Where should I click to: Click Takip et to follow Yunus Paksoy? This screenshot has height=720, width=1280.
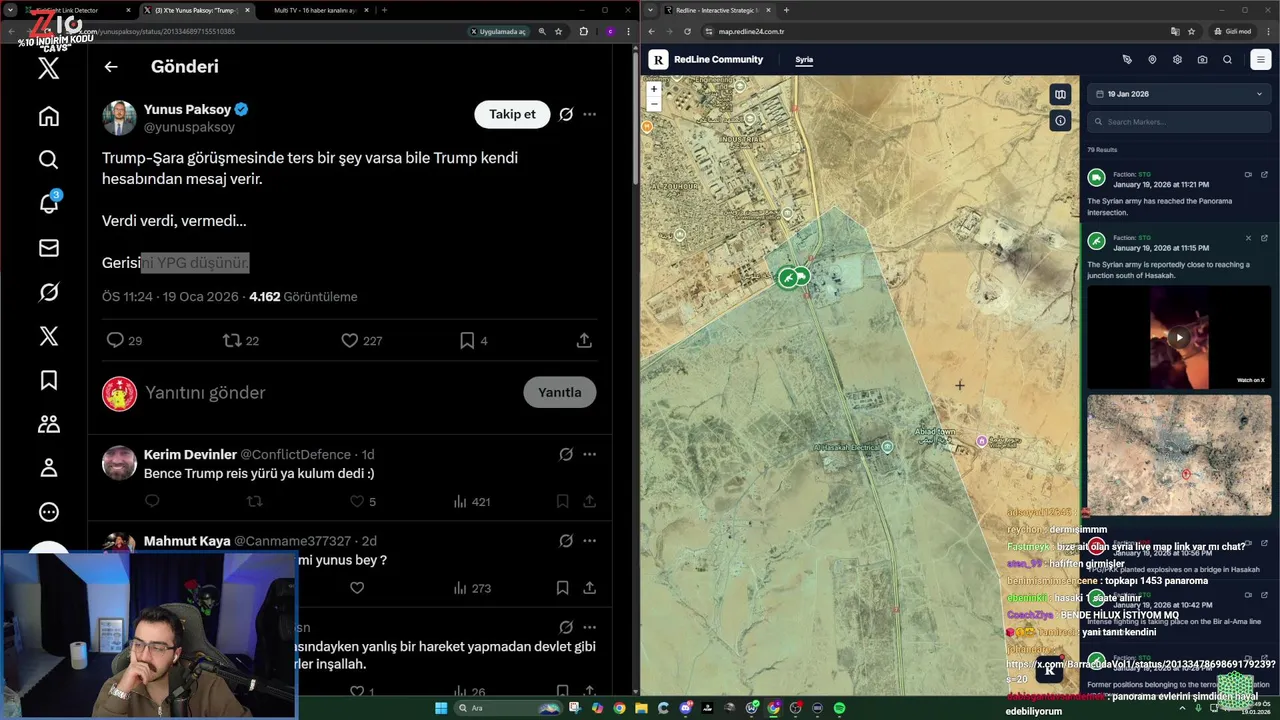pos(512,114)
